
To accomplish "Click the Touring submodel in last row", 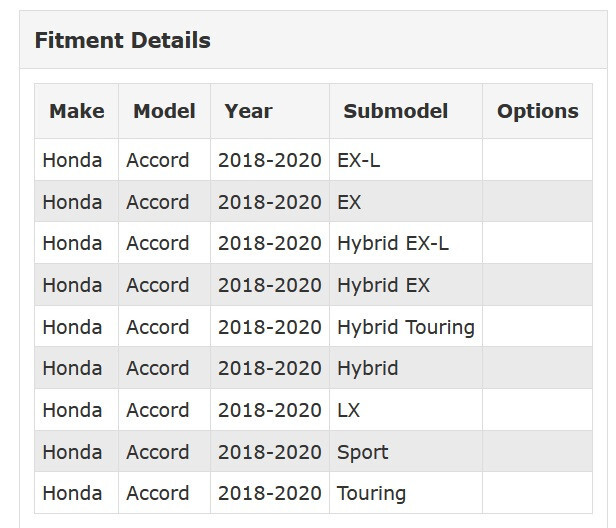I will (x=406, y=493).
